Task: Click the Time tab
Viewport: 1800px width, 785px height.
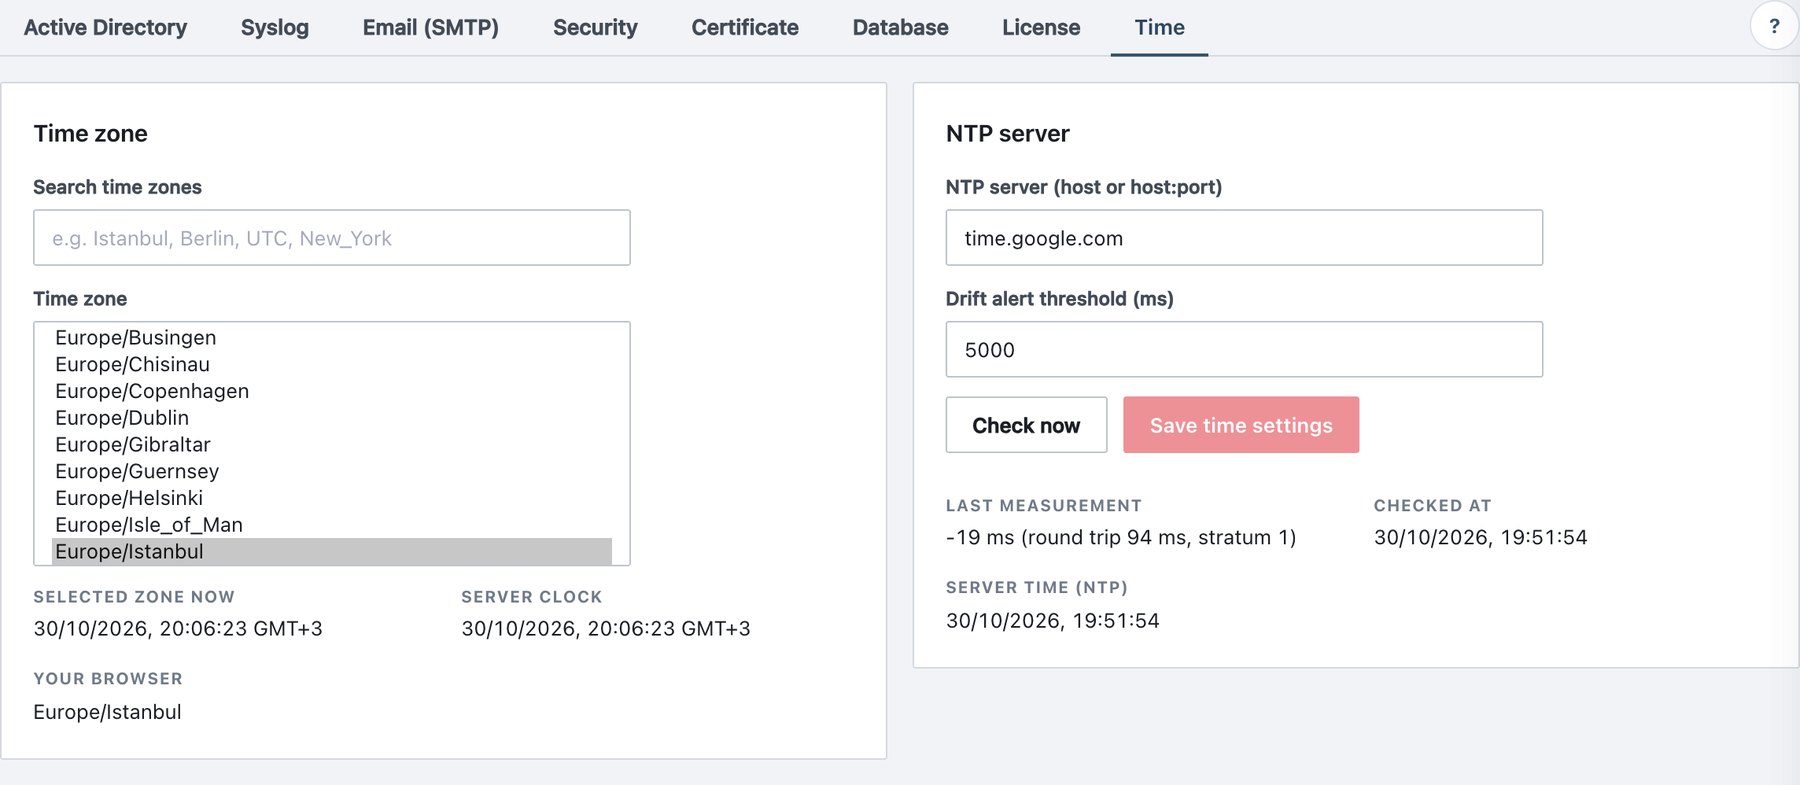Action: tap(1159, 27)
